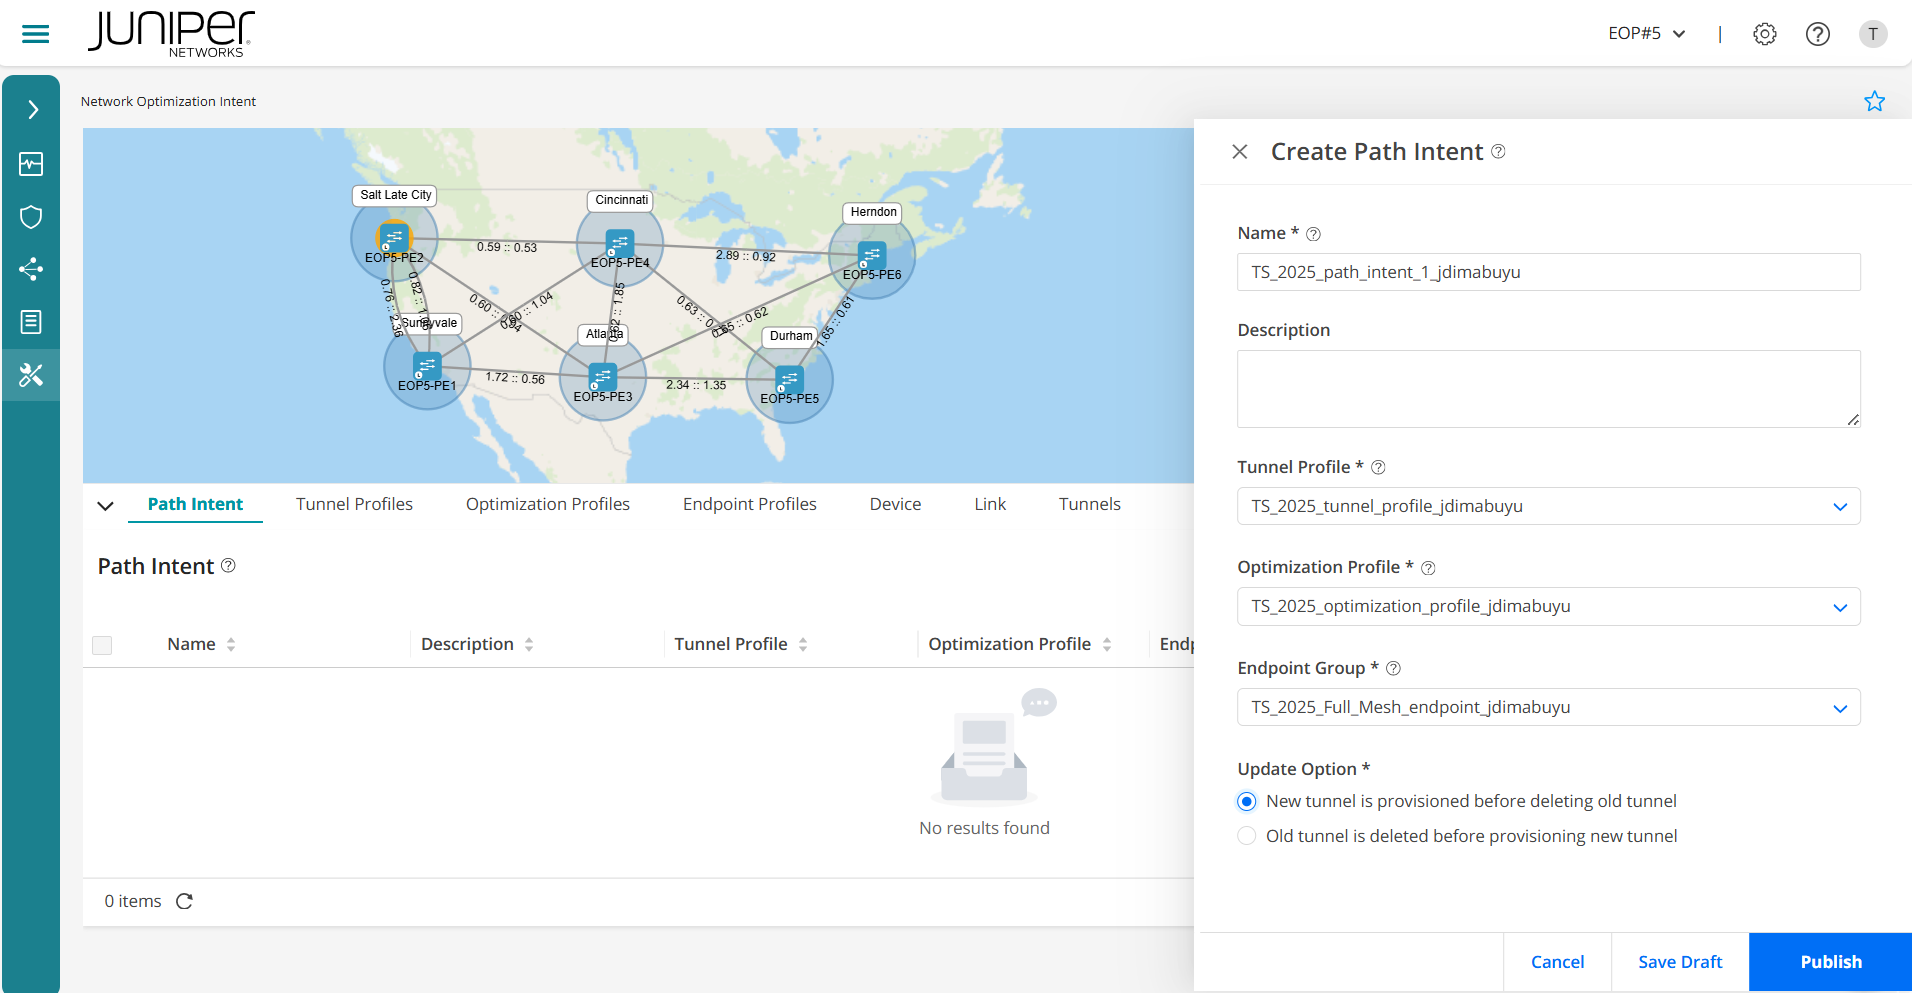The image size is (1912, 993).
Task: Select new tunnel provisioned before deleting option
Action: click(1247, 802)
